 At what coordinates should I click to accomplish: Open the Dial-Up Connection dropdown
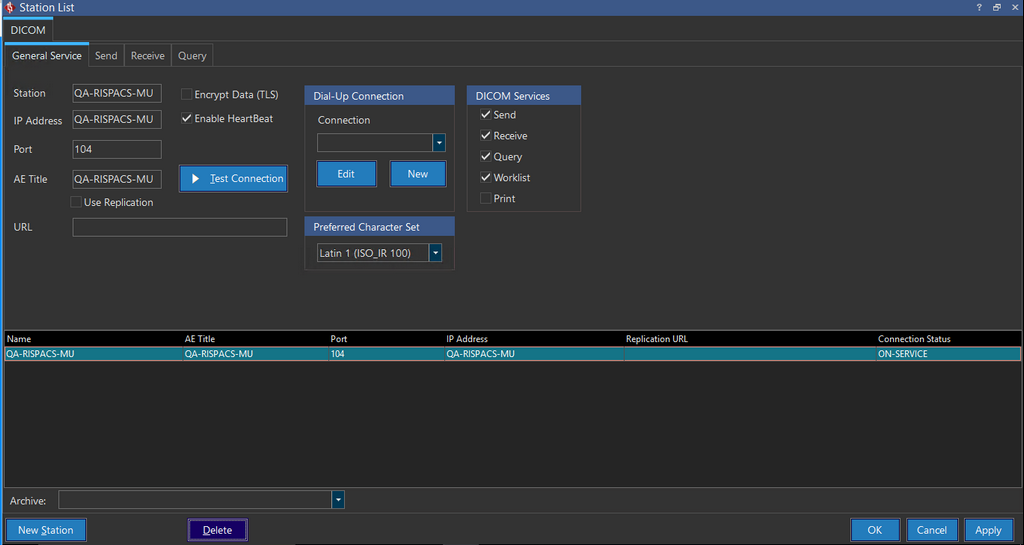click(x=438, y=143)
